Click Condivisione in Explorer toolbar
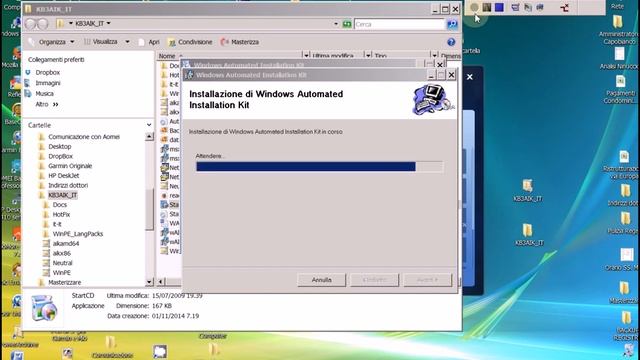The image size is (640, 360). (190, 42)
